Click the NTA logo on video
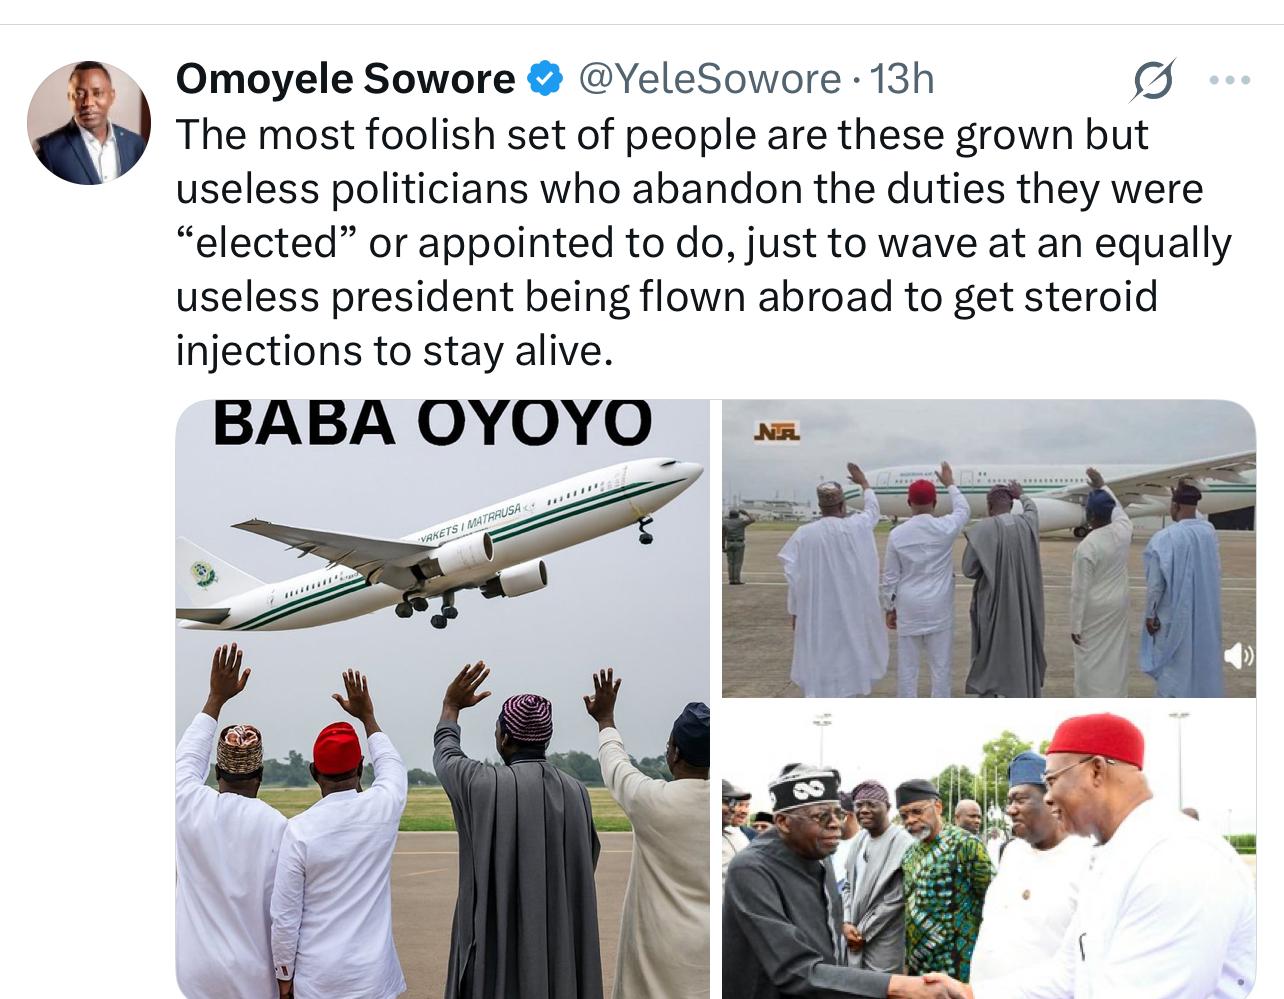The height and width of the screenshot is (999, 1284). 776,432
